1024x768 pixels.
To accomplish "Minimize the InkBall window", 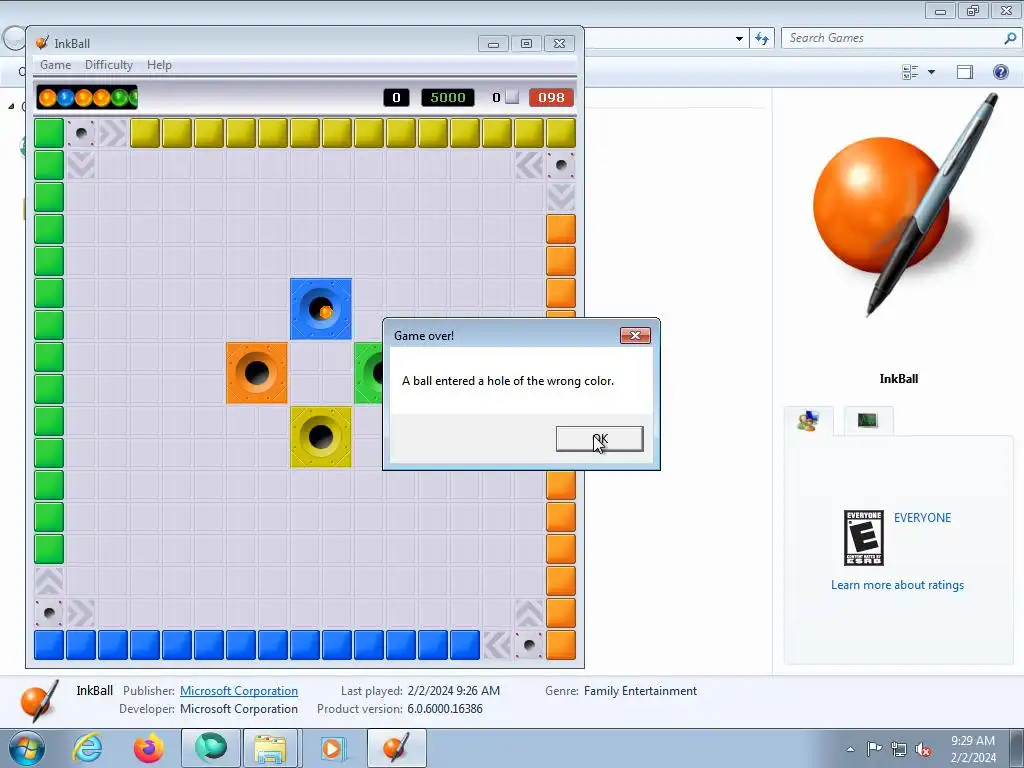I will tap(494, 44).
